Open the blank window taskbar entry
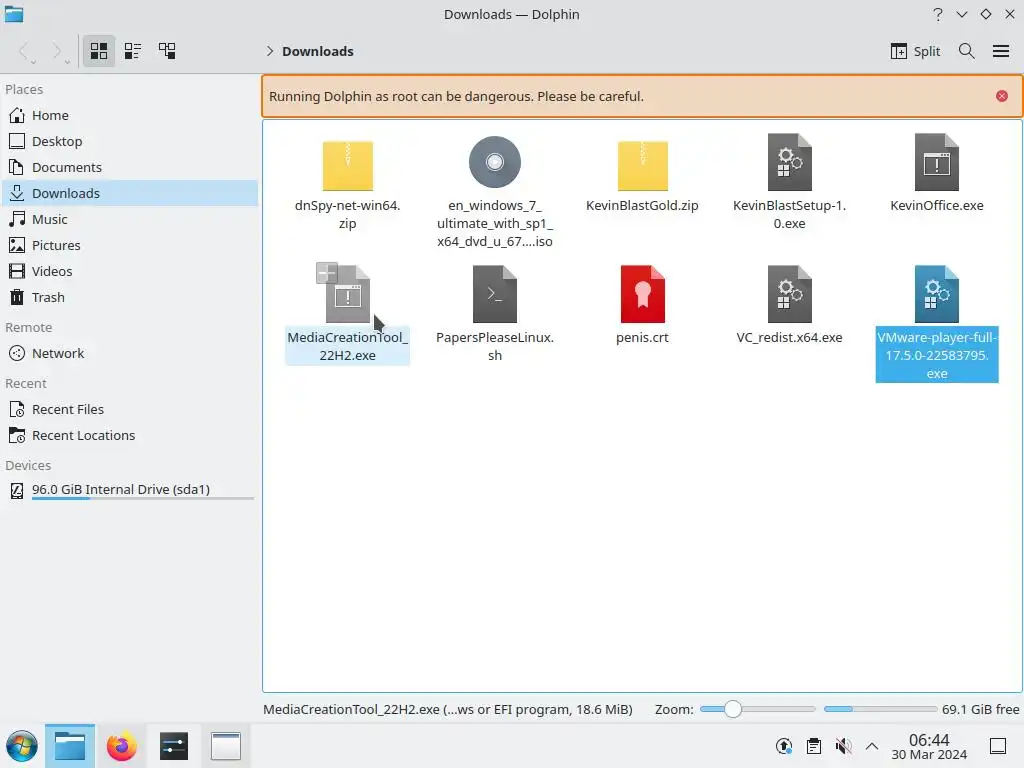 225,746
